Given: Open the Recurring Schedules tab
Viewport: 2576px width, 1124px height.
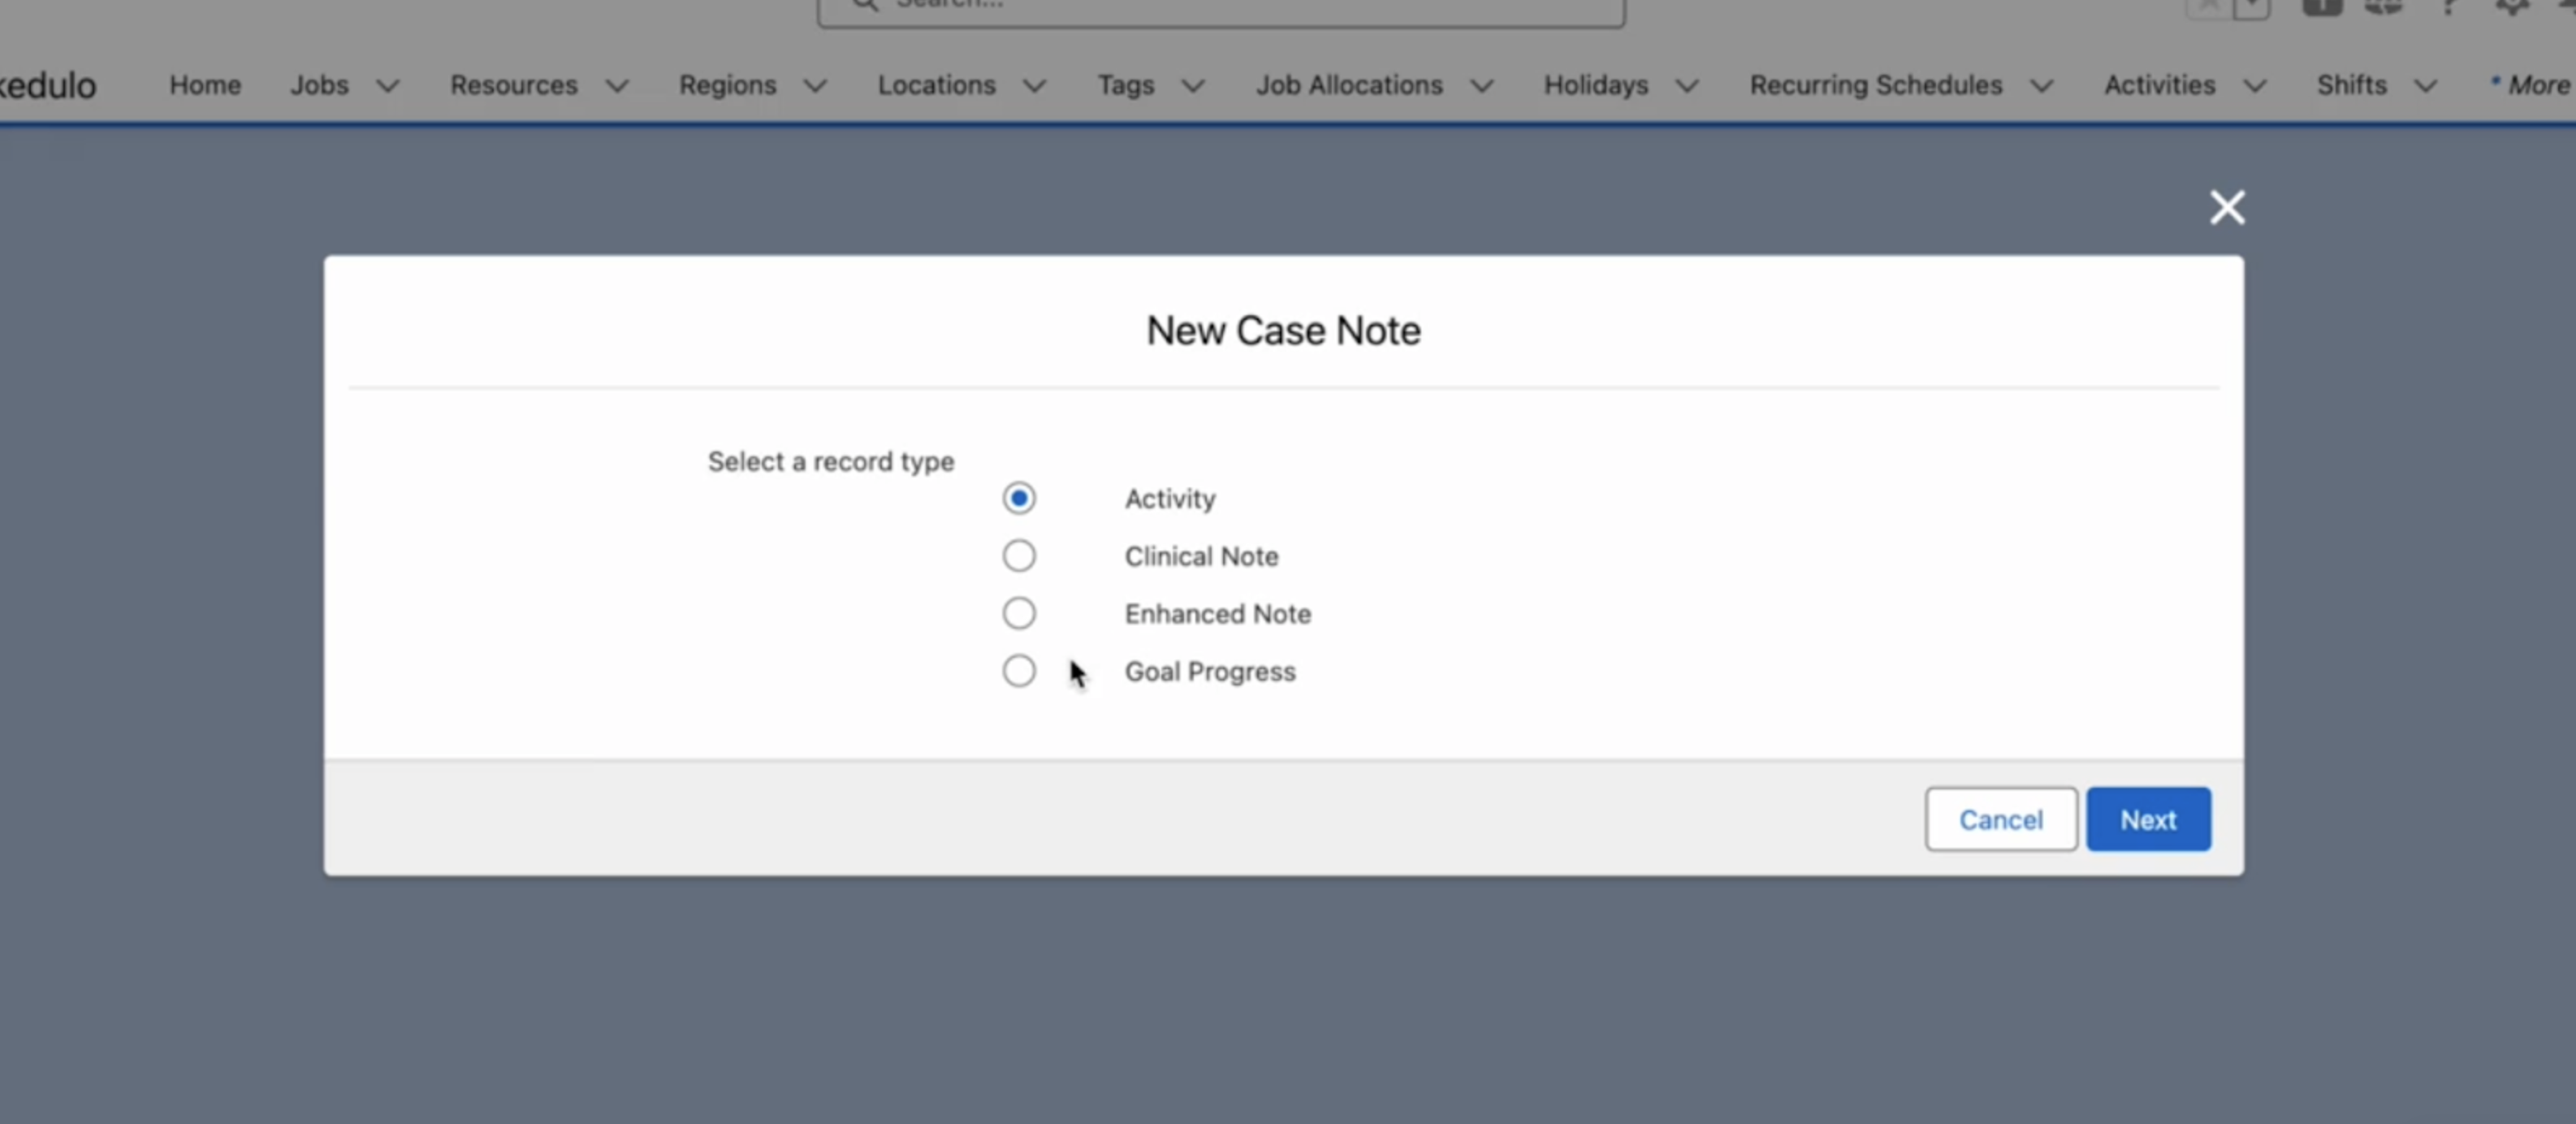Looking at the screenshot, I should tap(1876, 85).
